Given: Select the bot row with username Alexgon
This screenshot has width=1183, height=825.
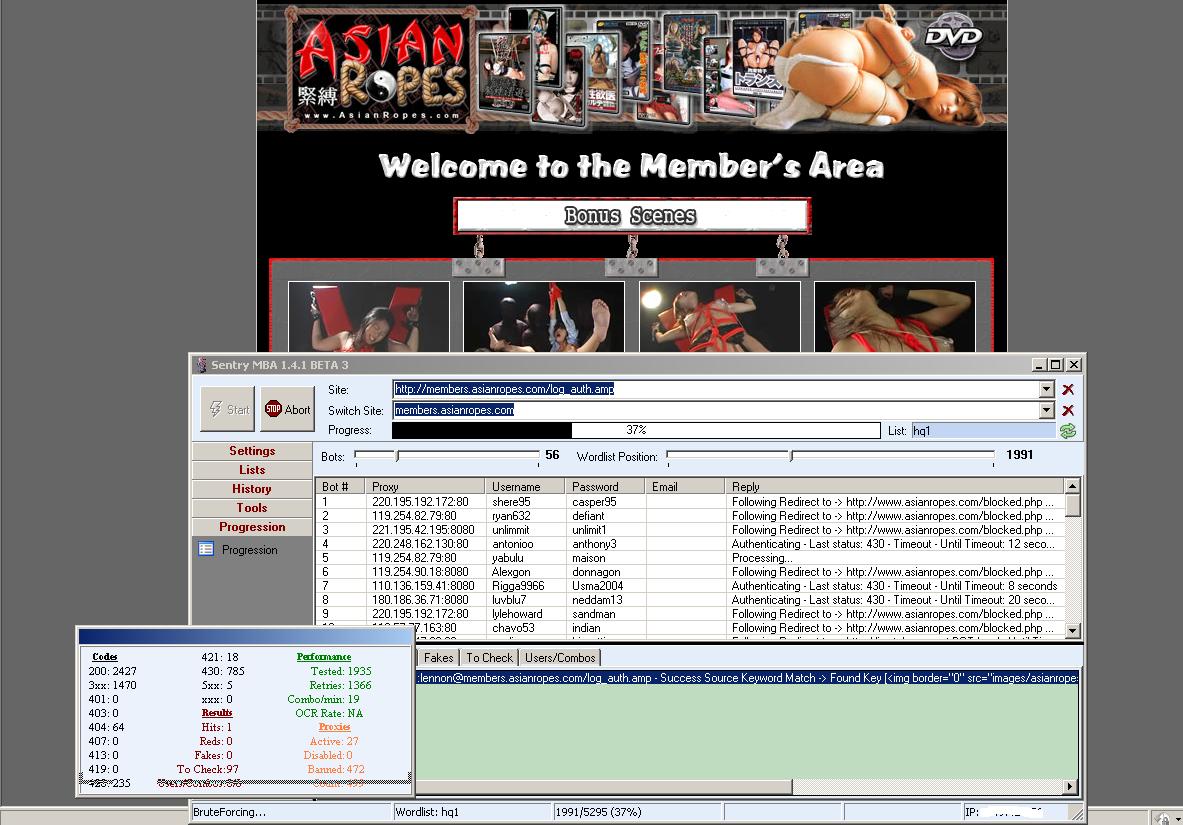Looking at the screenshot, I should click(x=690, y=572).
